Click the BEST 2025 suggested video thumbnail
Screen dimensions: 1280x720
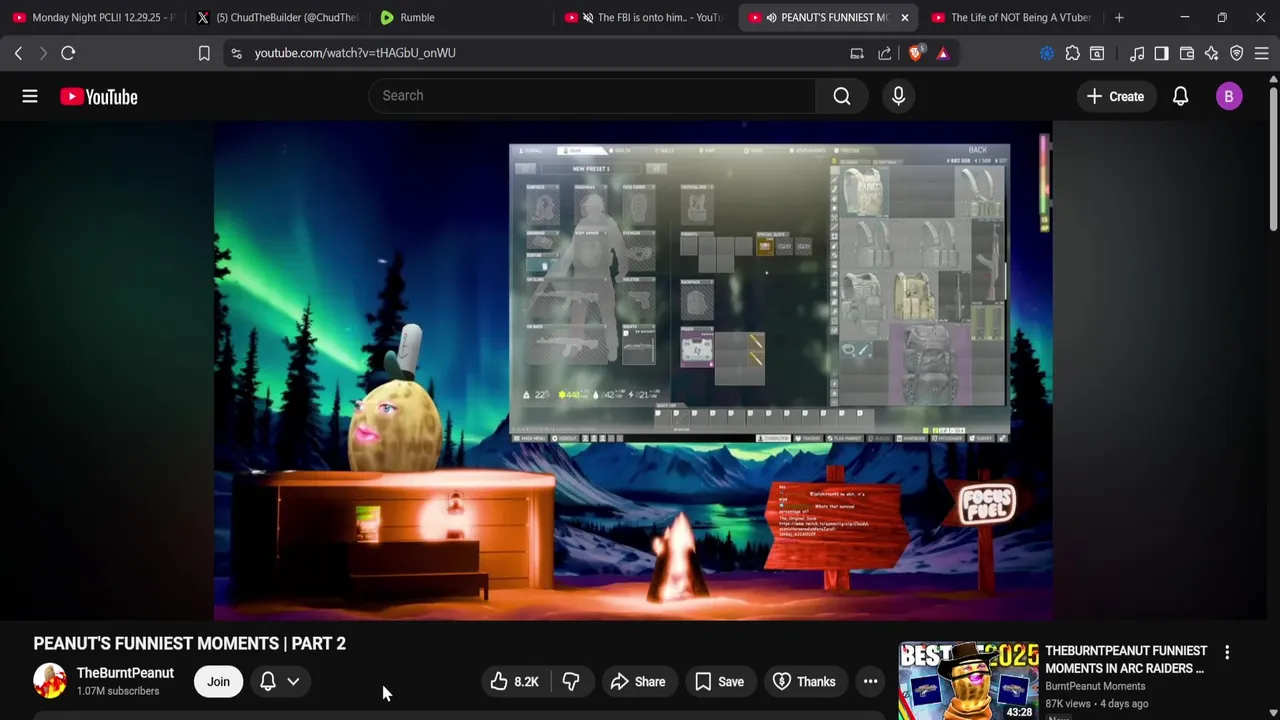tap(968, 681)
